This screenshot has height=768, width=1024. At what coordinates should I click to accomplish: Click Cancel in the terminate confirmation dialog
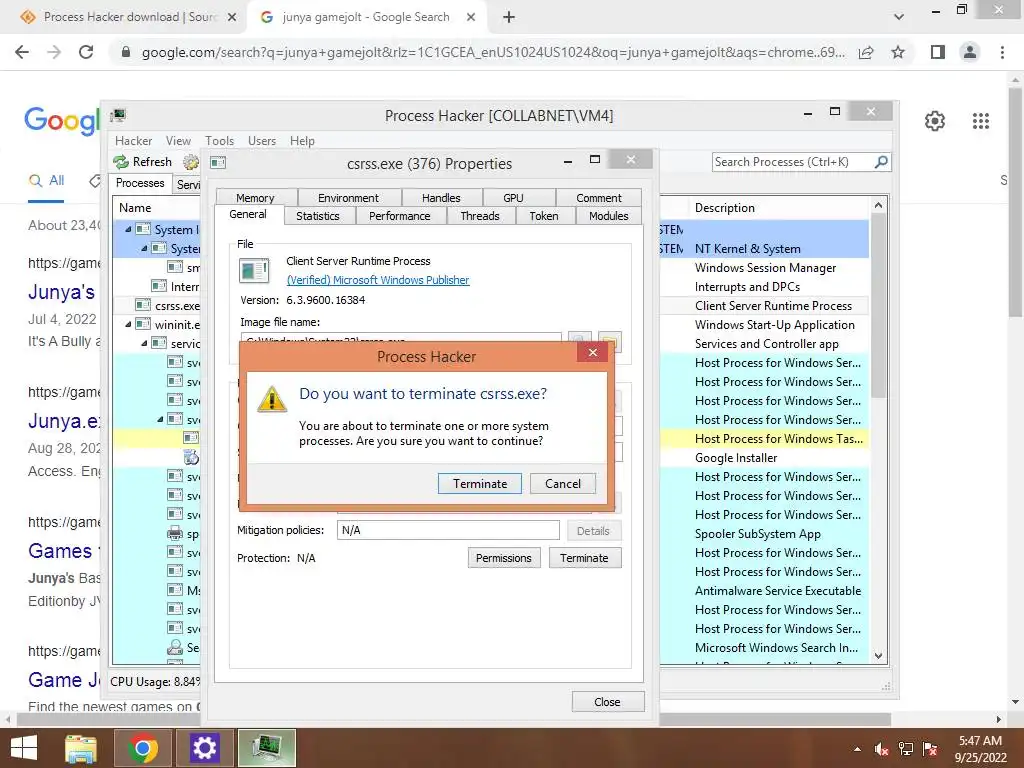point(562,483)
